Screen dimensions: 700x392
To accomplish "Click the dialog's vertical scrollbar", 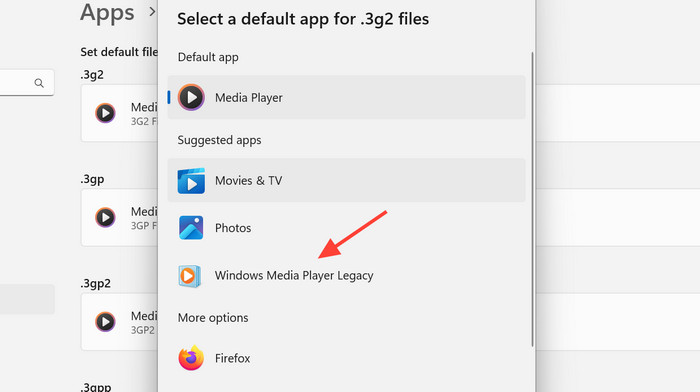I will pos(532,199).
